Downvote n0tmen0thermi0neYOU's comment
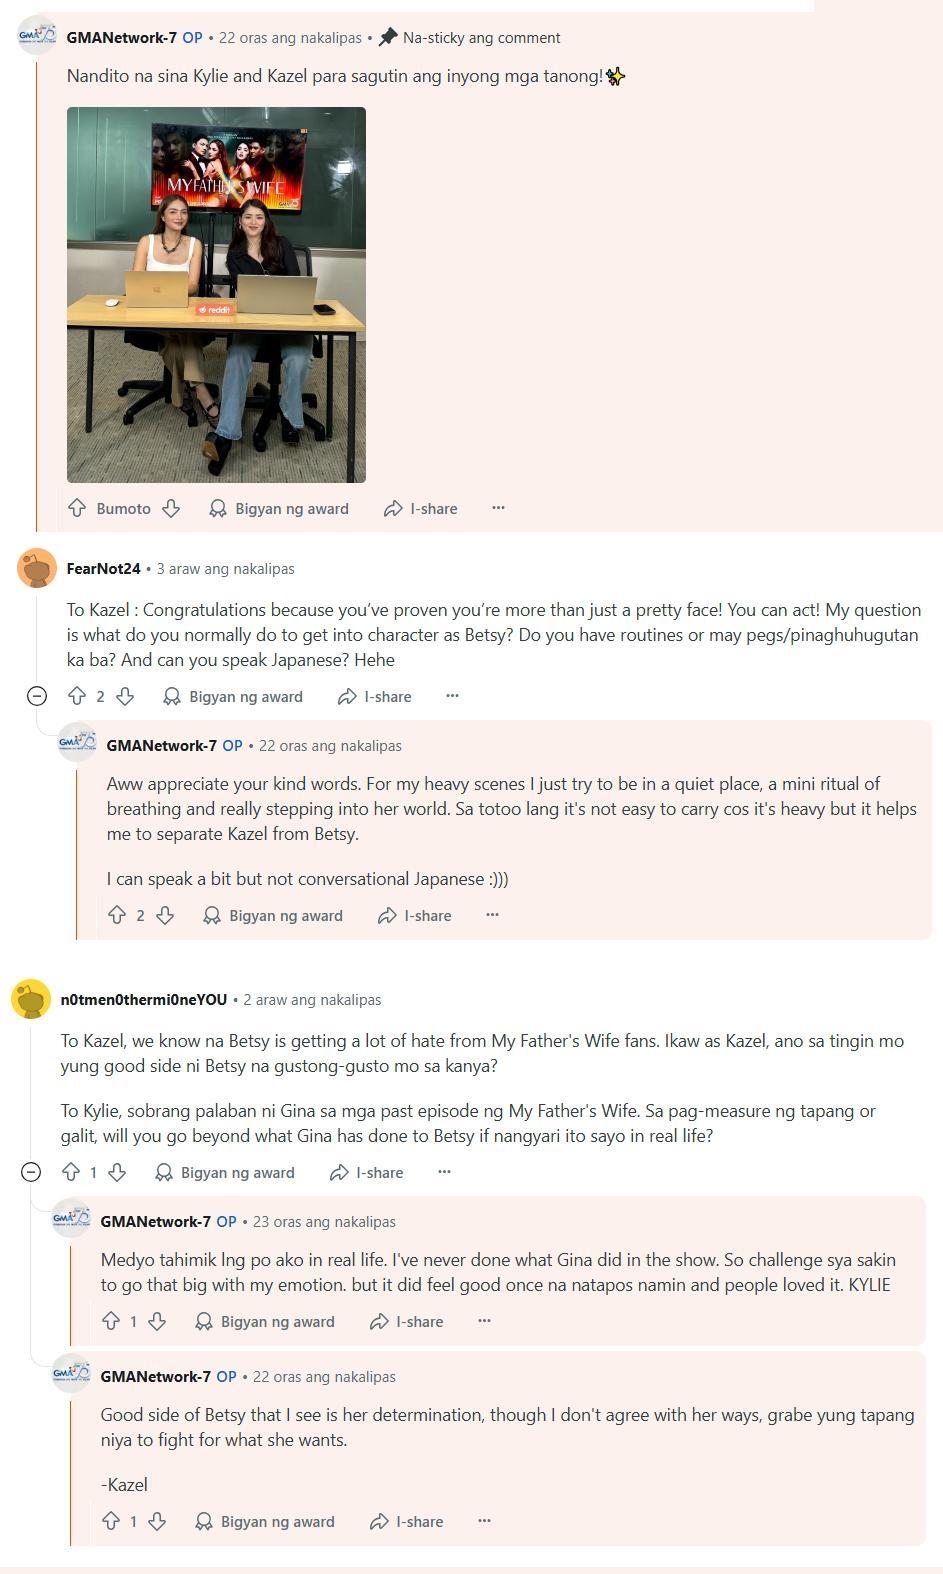Viewport: 943px width, 1574px height. [117, 1172]
